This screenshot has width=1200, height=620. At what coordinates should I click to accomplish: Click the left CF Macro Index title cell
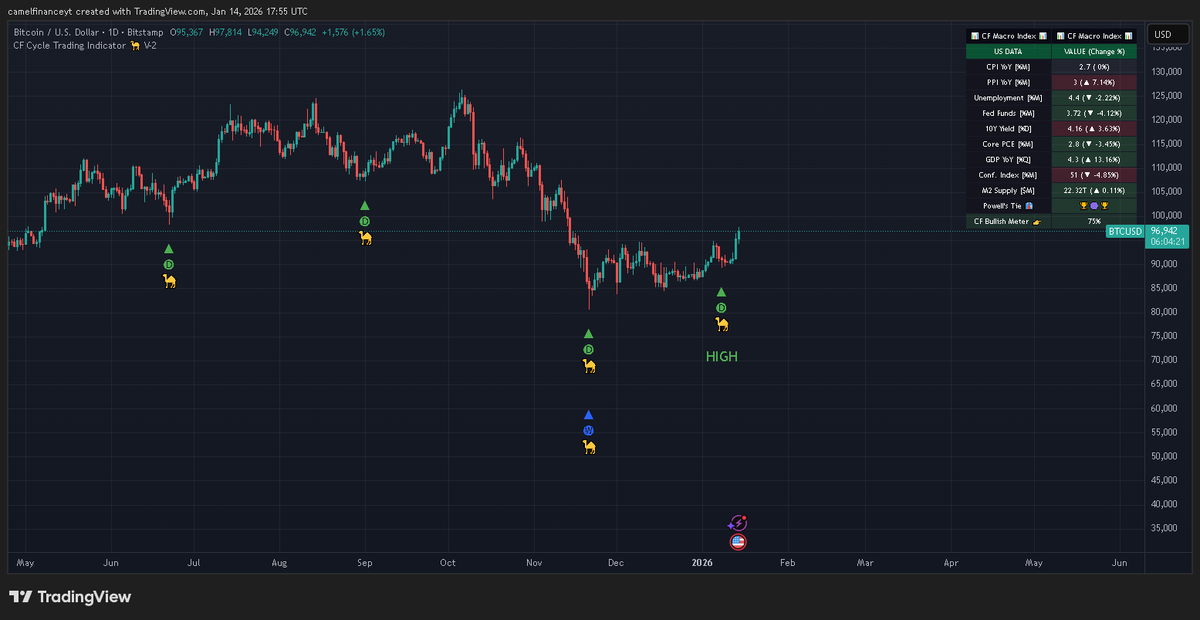click(x=1008, y=36)
